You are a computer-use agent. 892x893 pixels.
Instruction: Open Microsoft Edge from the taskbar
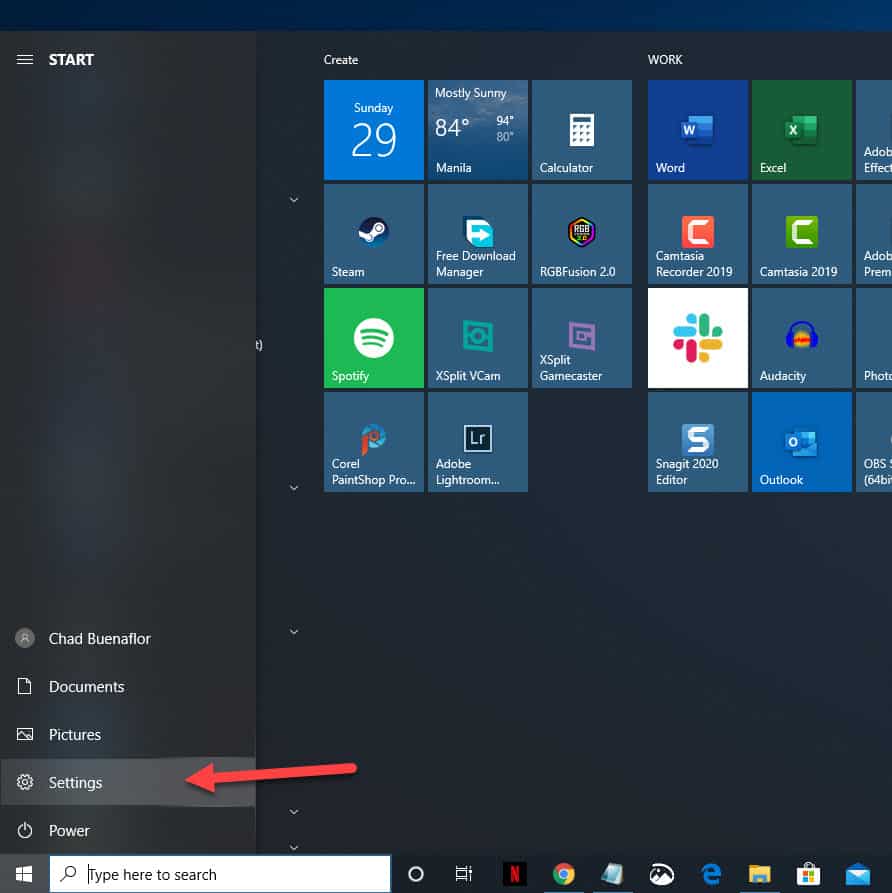710,874
